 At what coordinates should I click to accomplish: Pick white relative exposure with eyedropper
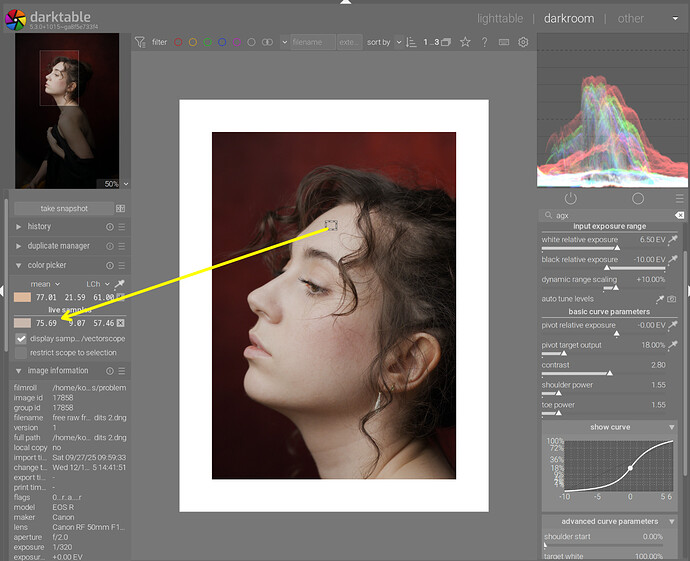click(x=673, y=240)
